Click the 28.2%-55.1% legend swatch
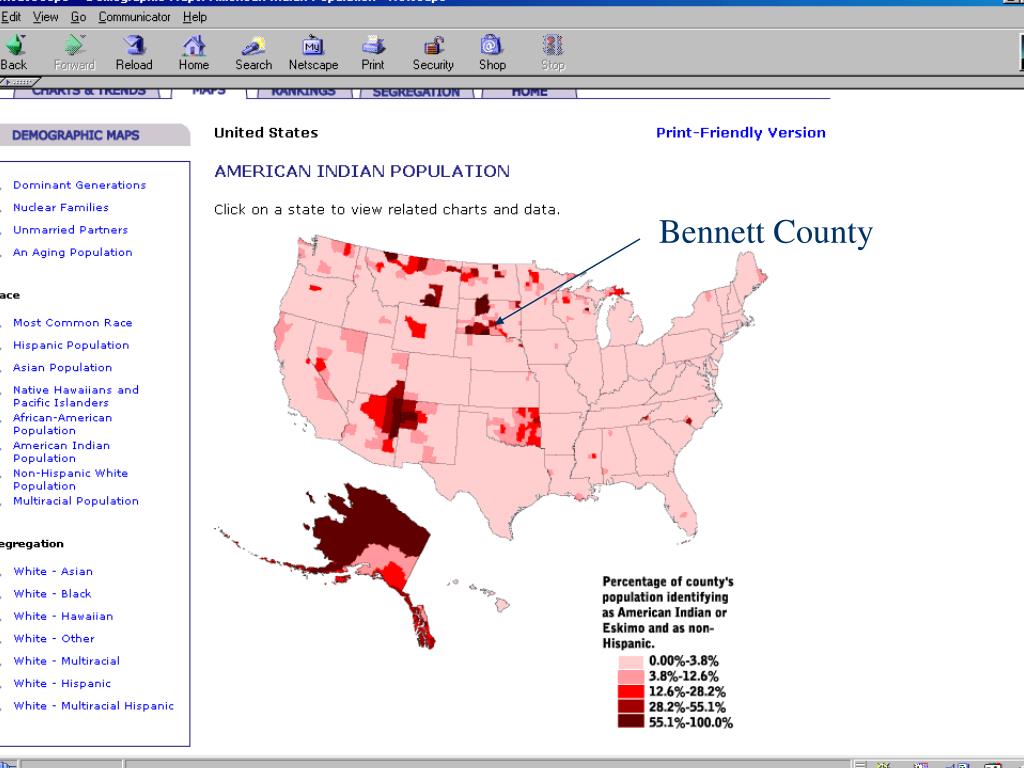Screen dimensions: 1024x768 pyautogui.click(x=631, y=707)
